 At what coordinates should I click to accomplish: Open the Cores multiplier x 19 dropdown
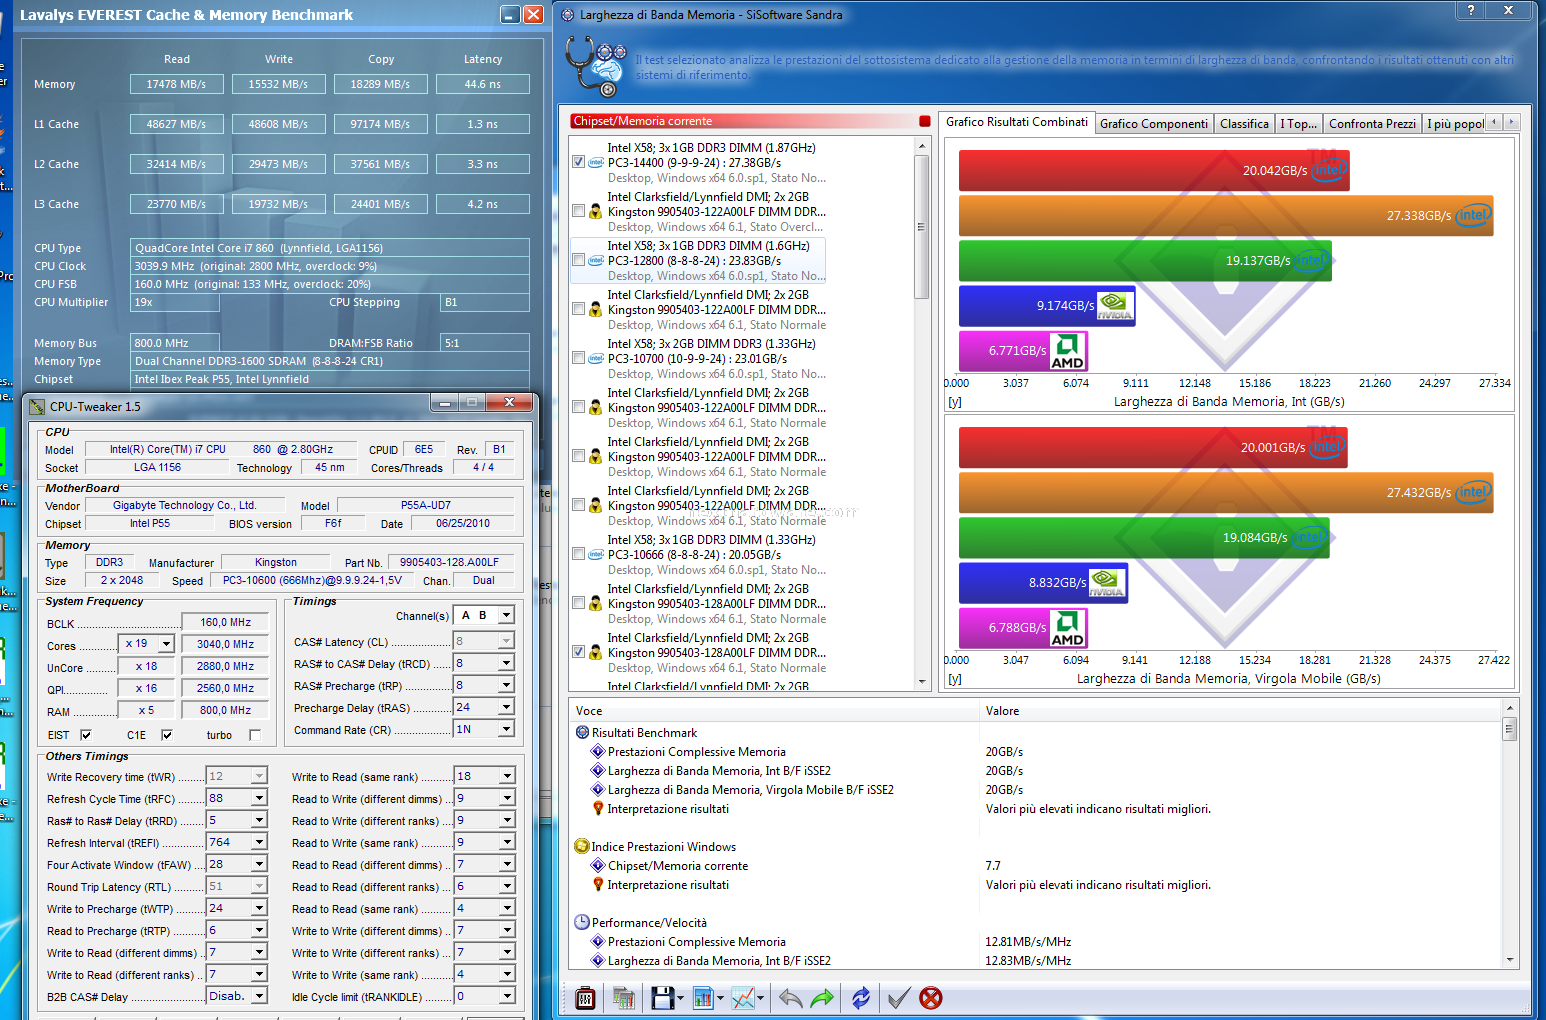click(x=166, y=644)
